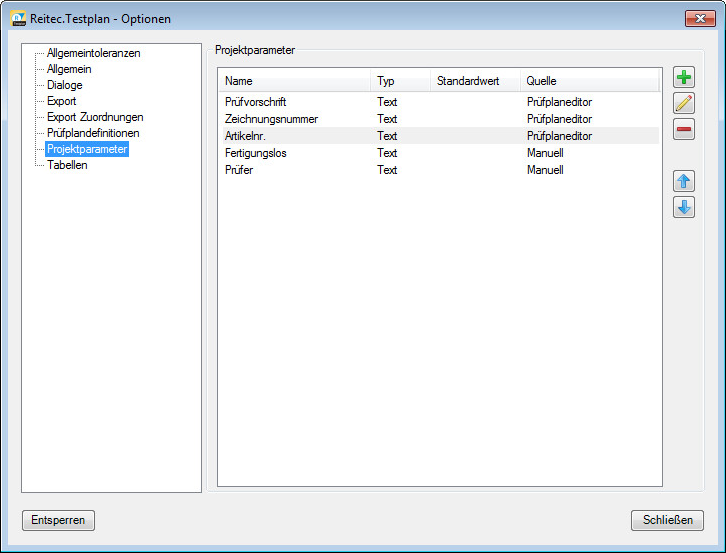Select the Tabellen tree entry

(67, 165)
